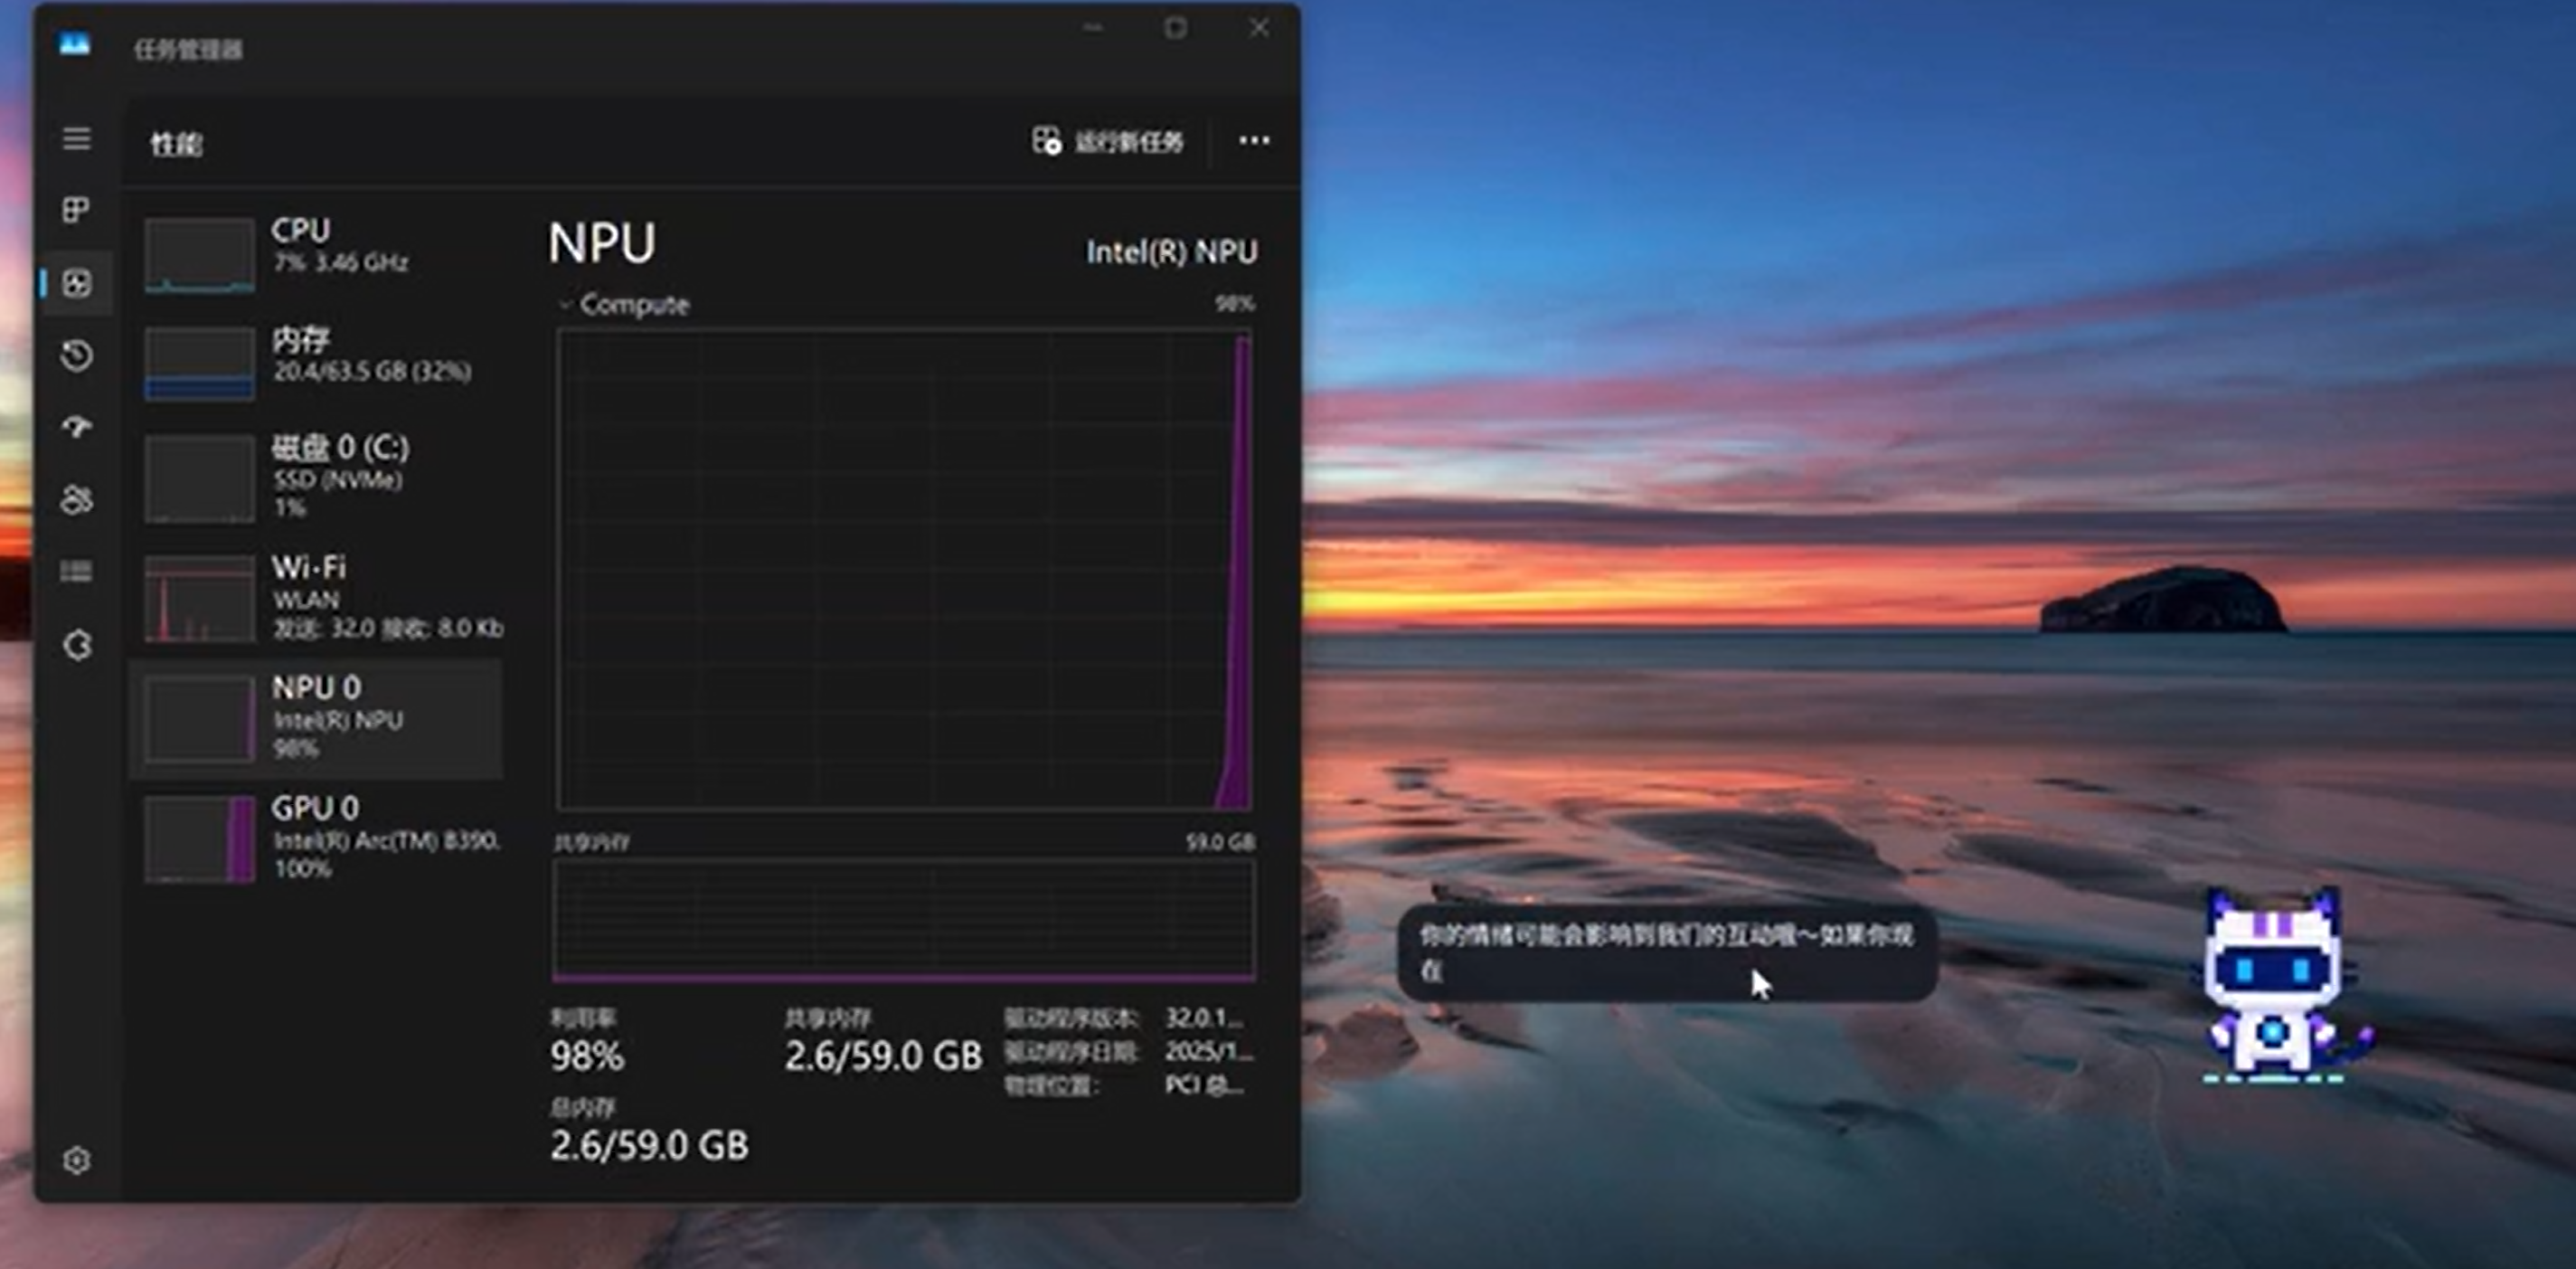The height and width of the screenshot is (1269, 2576).
Task: Open the Details page sidebar icon
Action: click(x=77, y=571)
